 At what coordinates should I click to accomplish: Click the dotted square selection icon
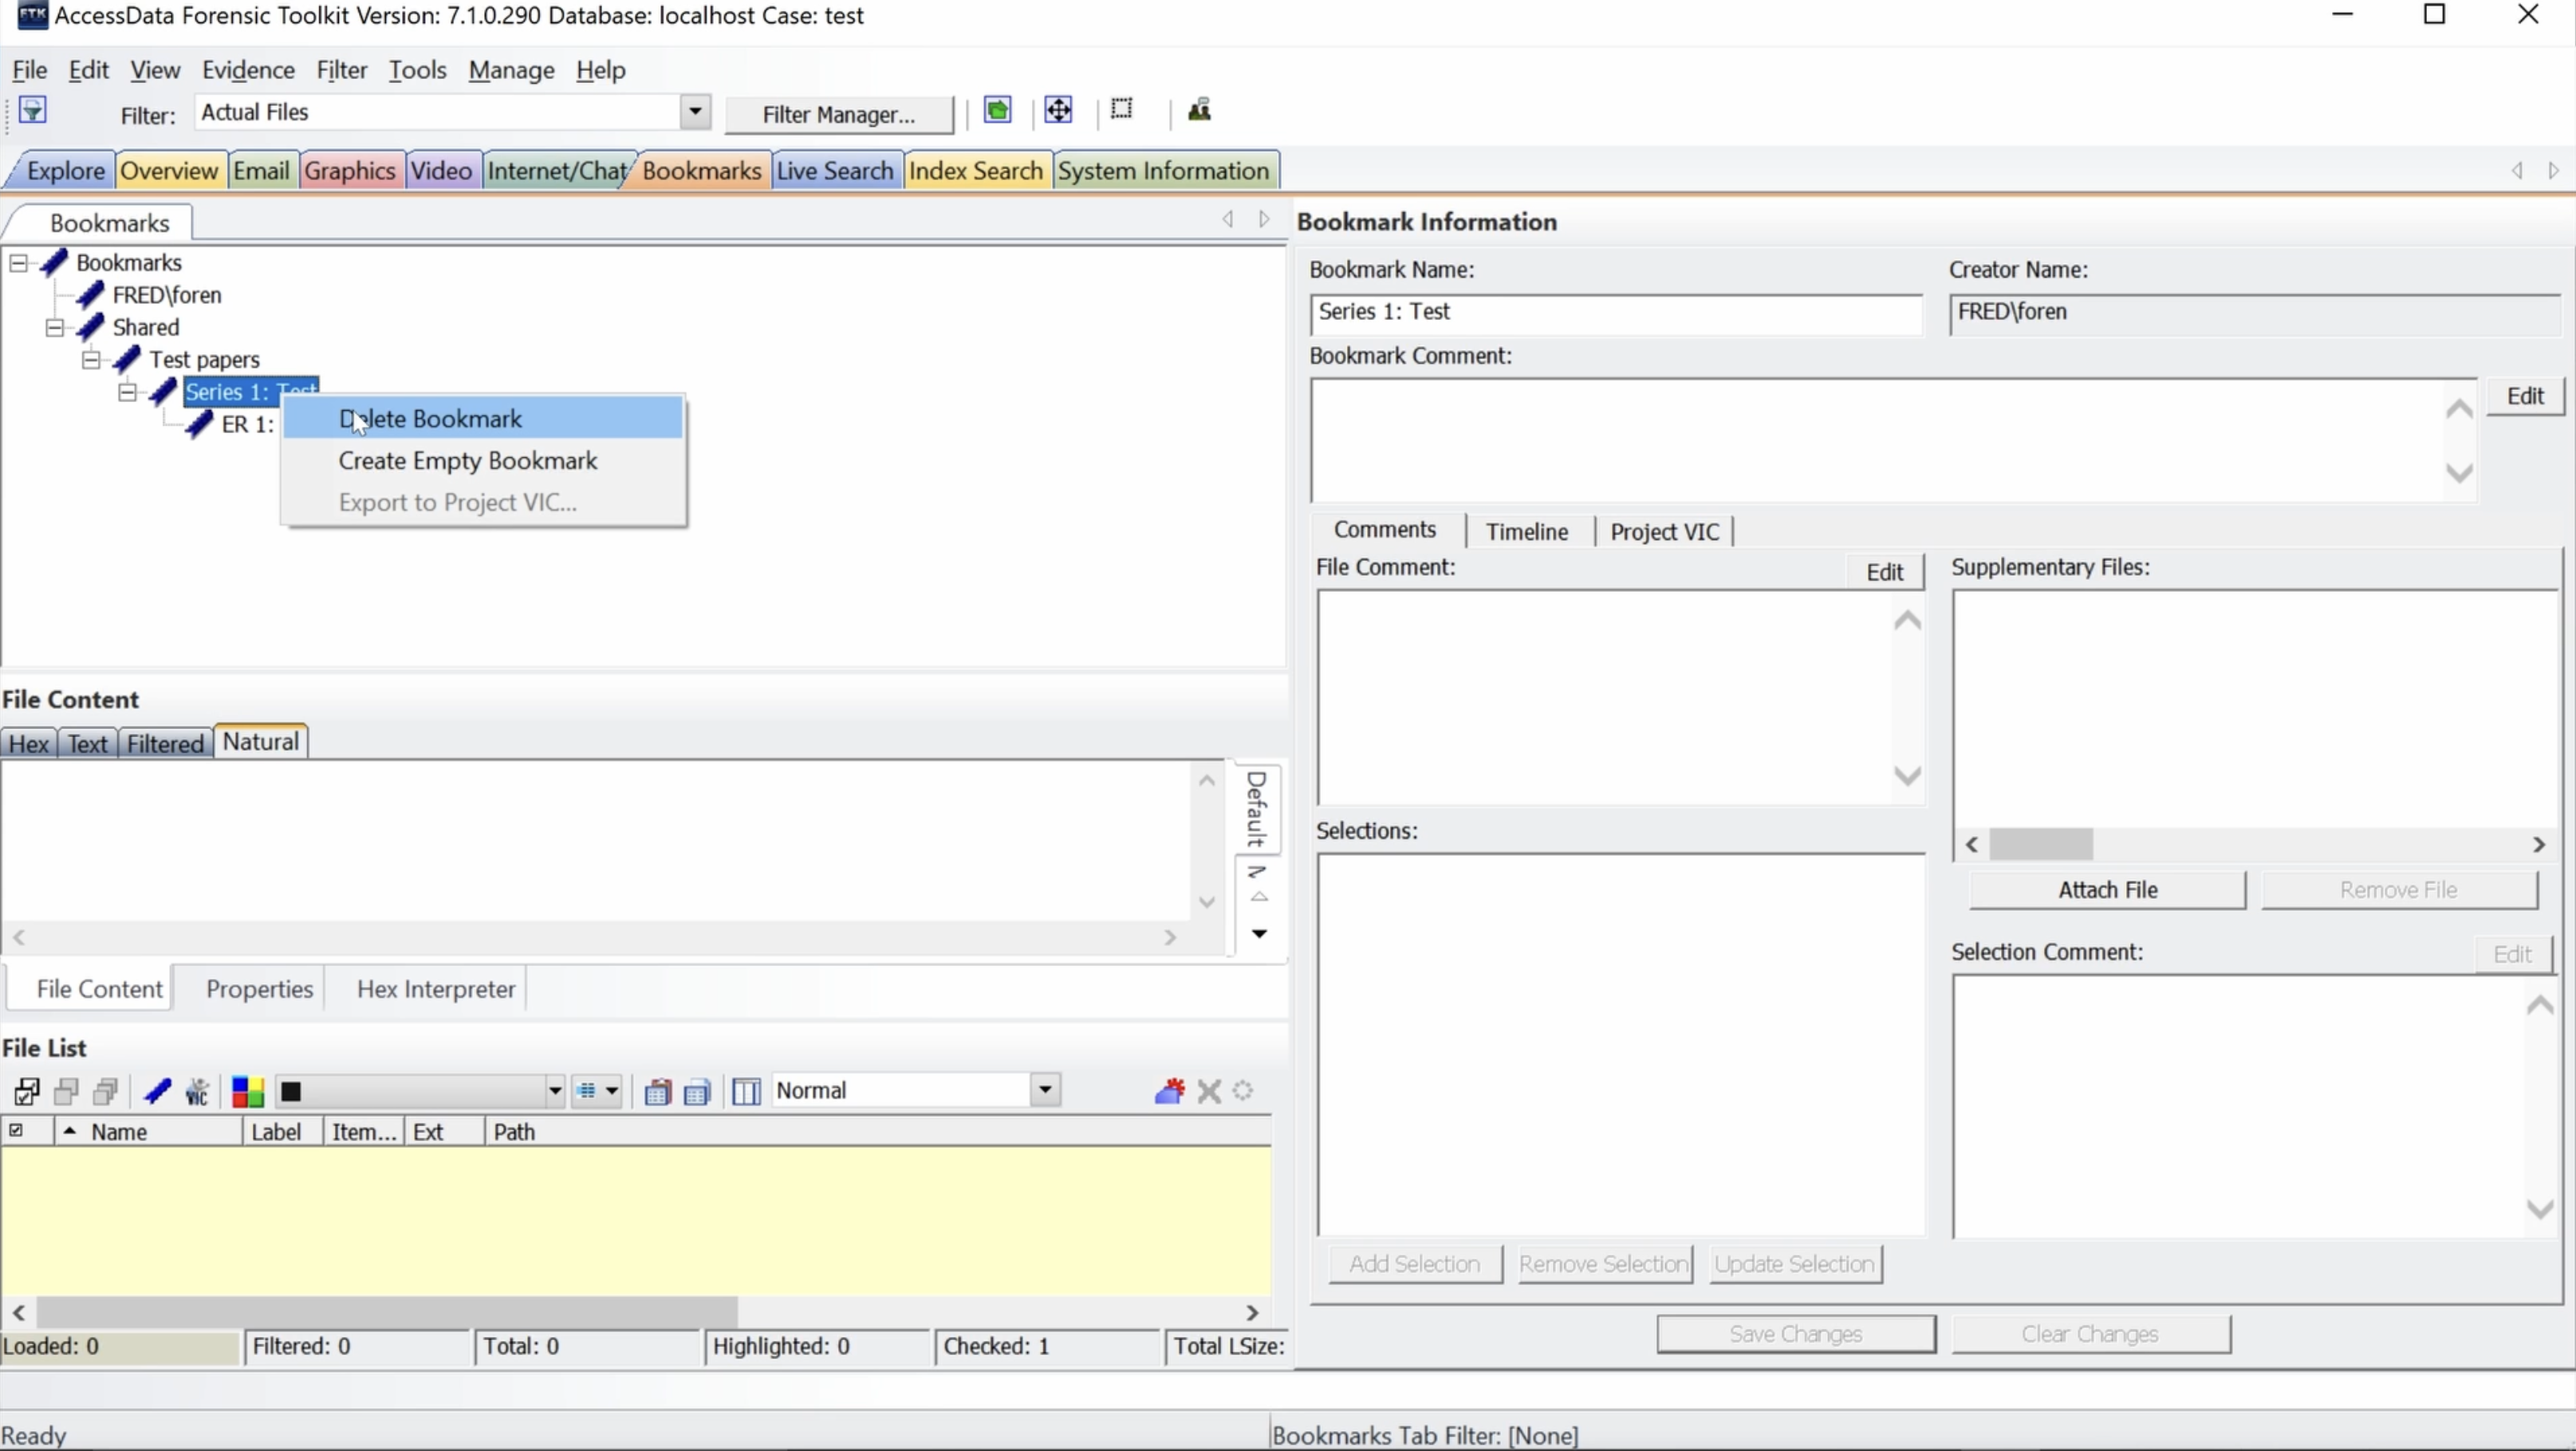1122,109
